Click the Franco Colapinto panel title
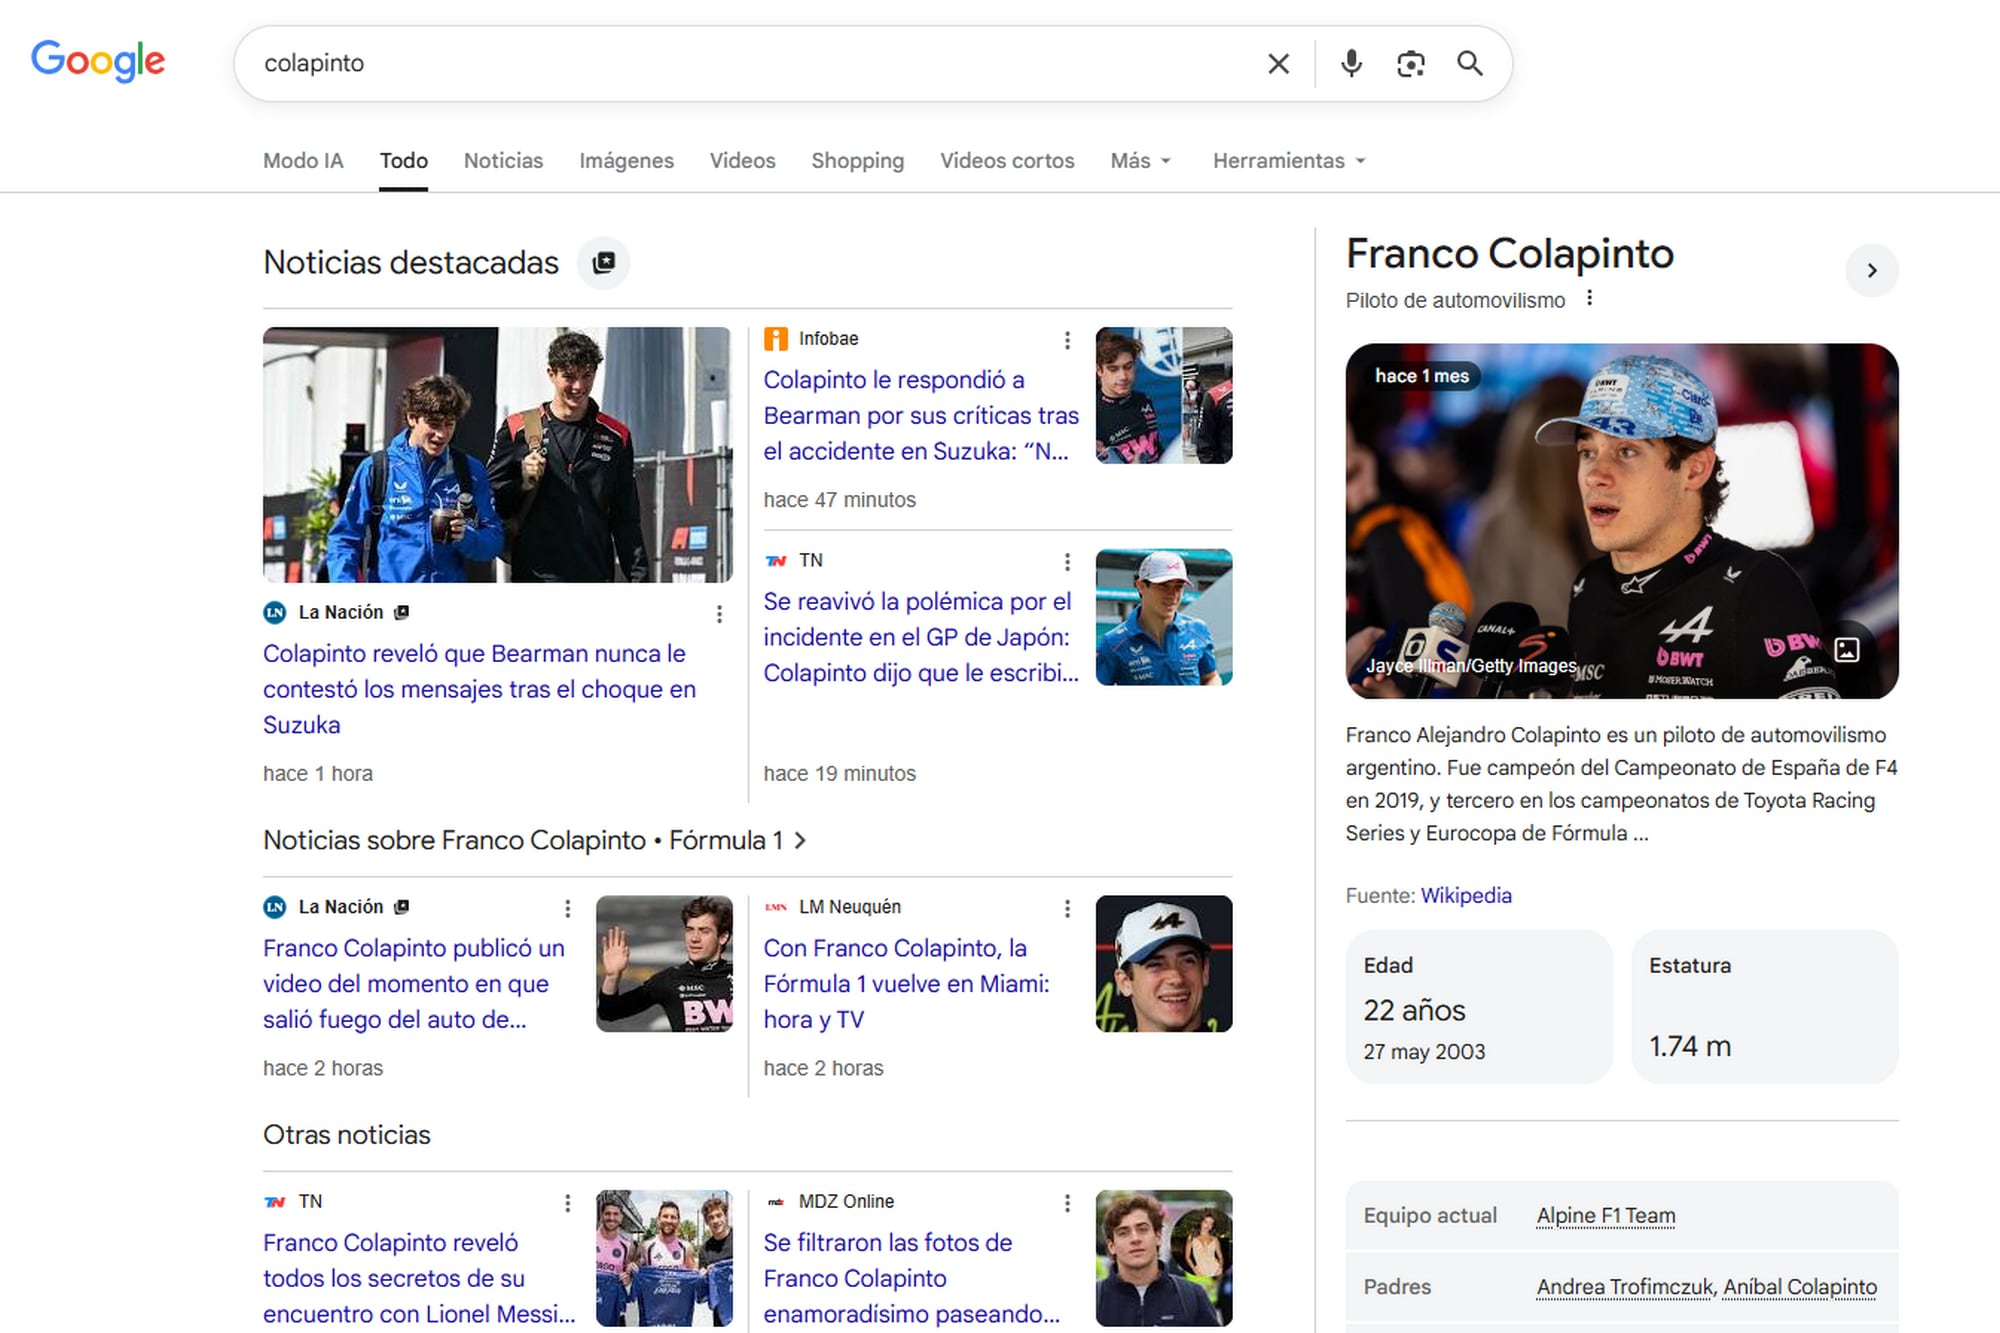Viewport: 2000px width, 1333px height. point(1510,254)
